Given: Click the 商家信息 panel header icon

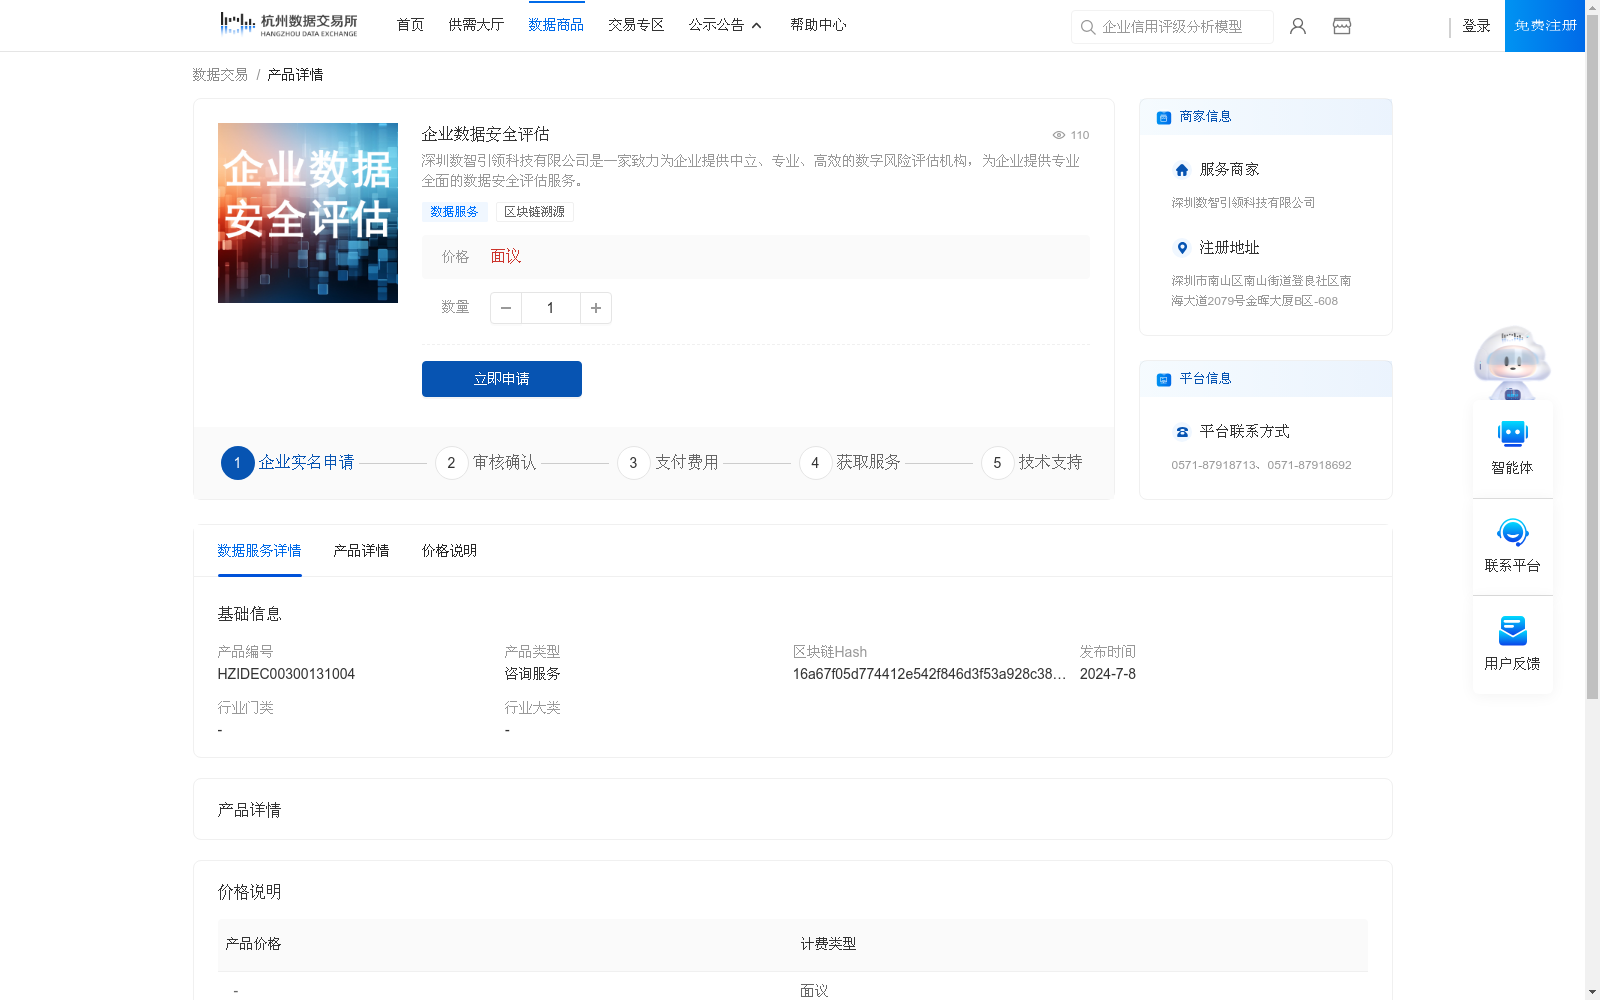Looking at the screenshot, I should point(1164,117).
